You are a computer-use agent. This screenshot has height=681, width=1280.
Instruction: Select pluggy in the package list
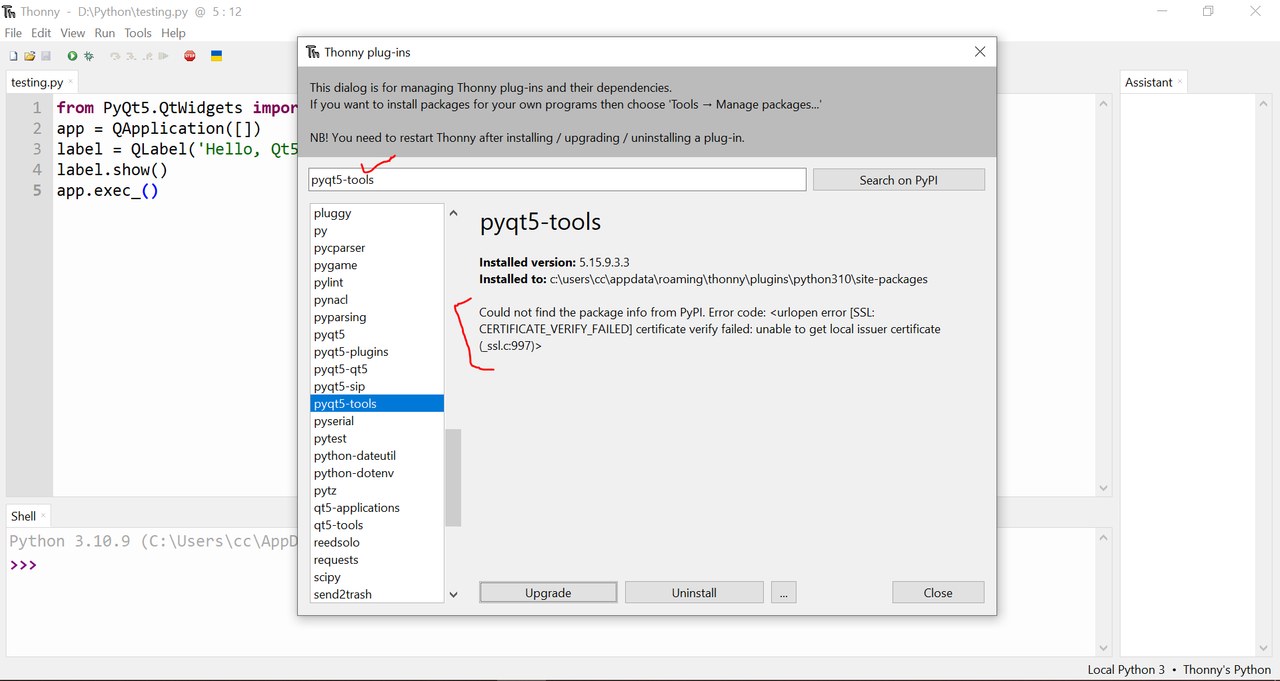click(x=377, y=213)
